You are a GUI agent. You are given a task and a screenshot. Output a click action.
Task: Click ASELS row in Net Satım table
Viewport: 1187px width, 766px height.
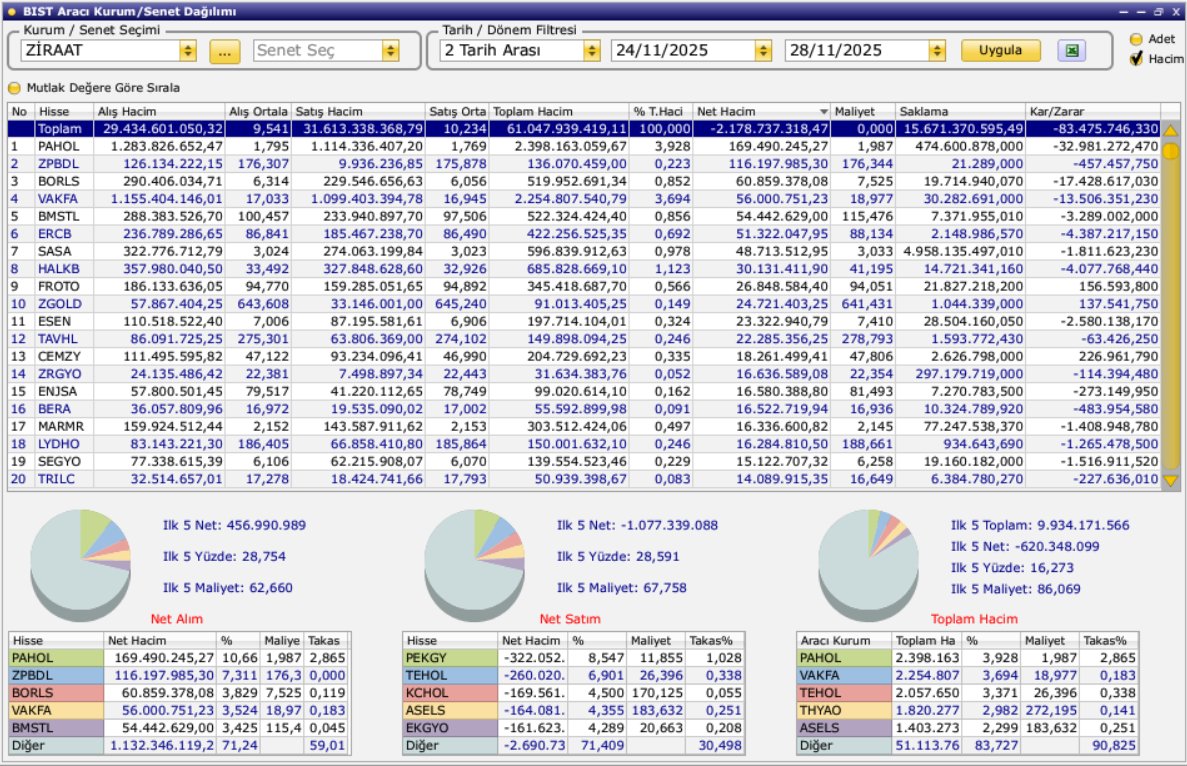pyautogui.click(x=574, y=710)
